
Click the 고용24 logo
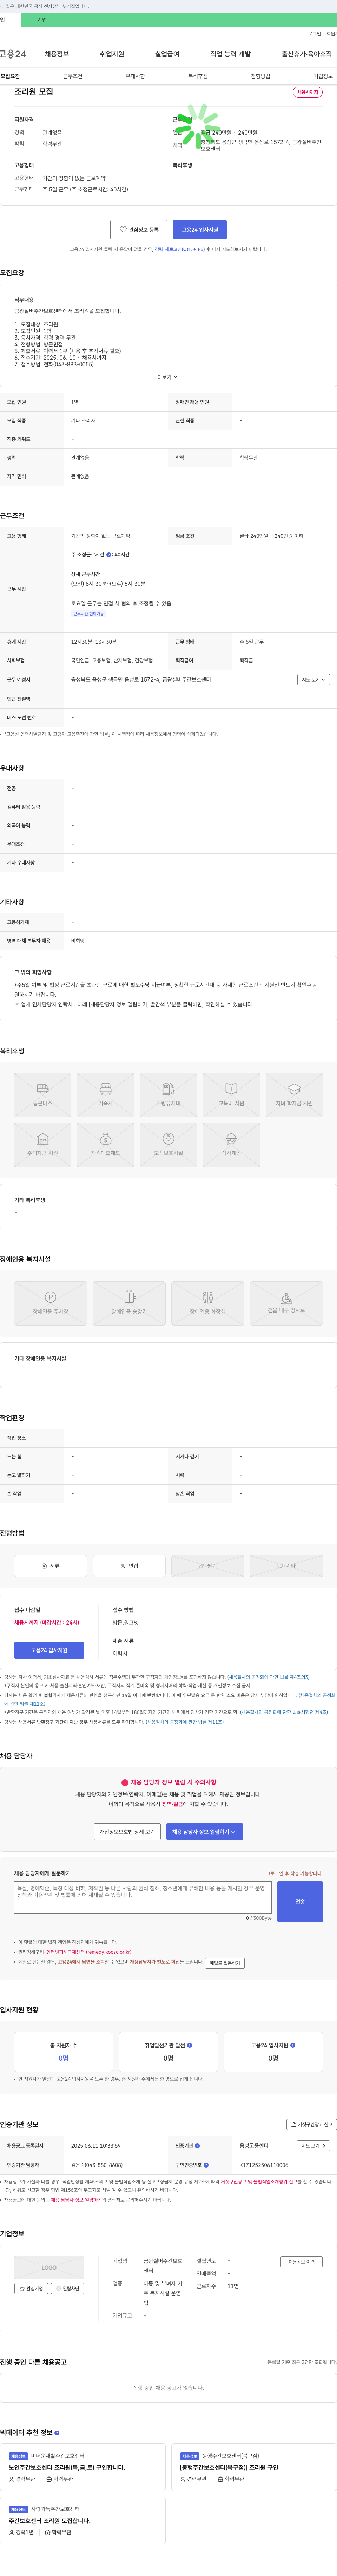click(x=13, y=54)
